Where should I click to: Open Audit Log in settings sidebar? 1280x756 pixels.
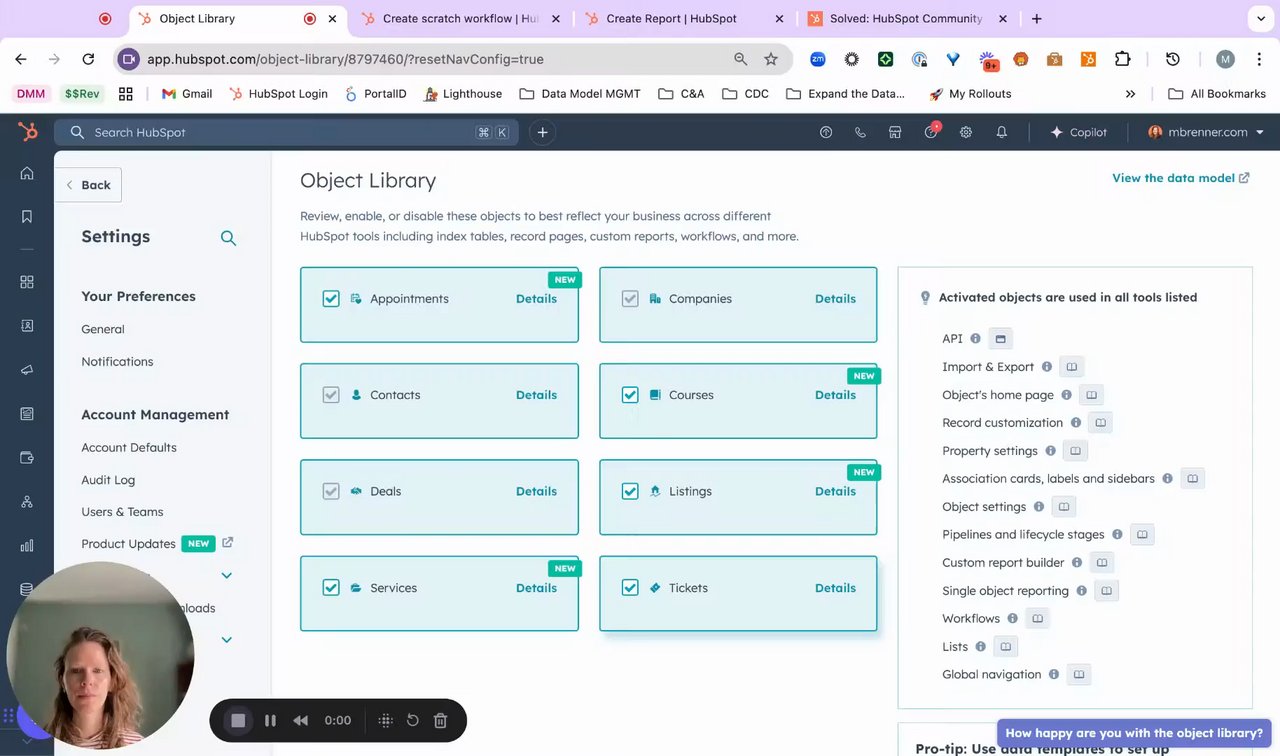click(x=108, y=480)
